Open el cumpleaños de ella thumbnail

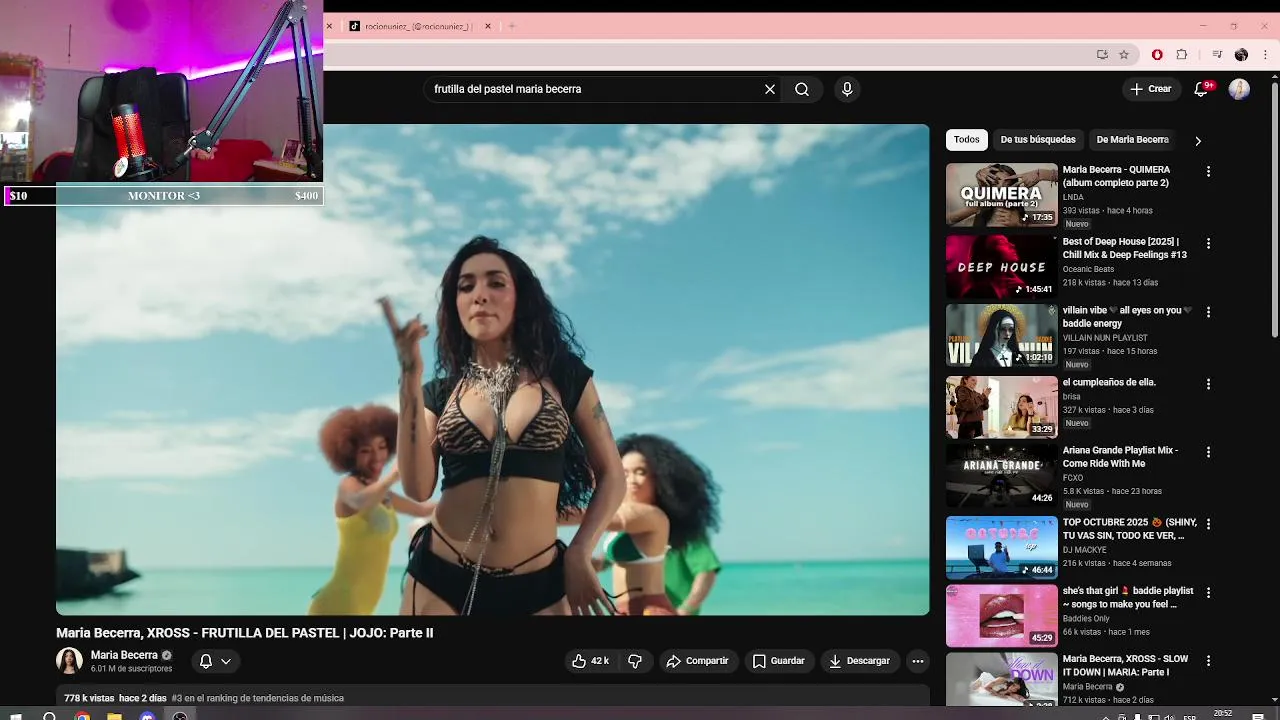[1001, 407]
